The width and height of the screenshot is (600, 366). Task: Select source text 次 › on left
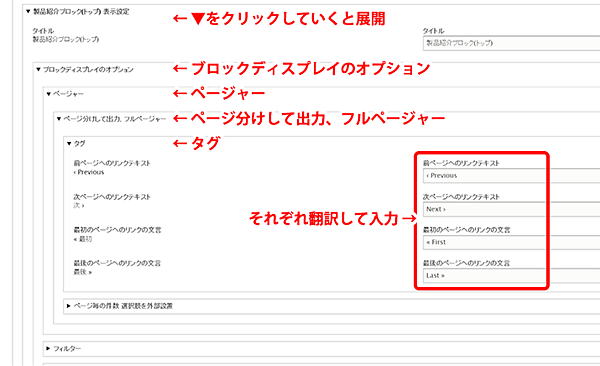pos(79,206)
